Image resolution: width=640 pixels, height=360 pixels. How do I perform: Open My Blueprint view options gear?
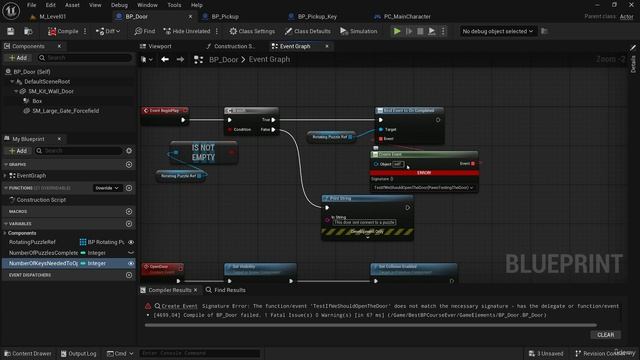click(129, 151)
